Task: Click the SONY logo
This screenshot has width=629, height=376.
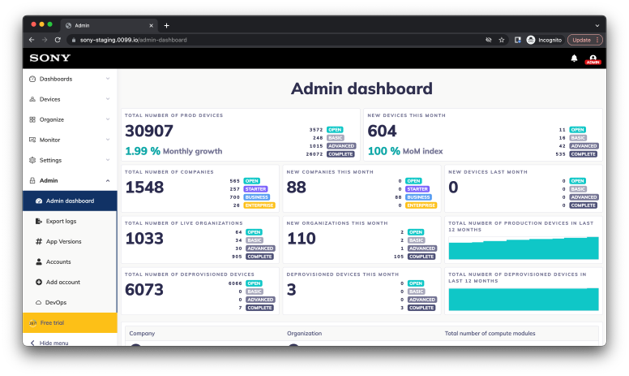Action: [x=50, y=58]
